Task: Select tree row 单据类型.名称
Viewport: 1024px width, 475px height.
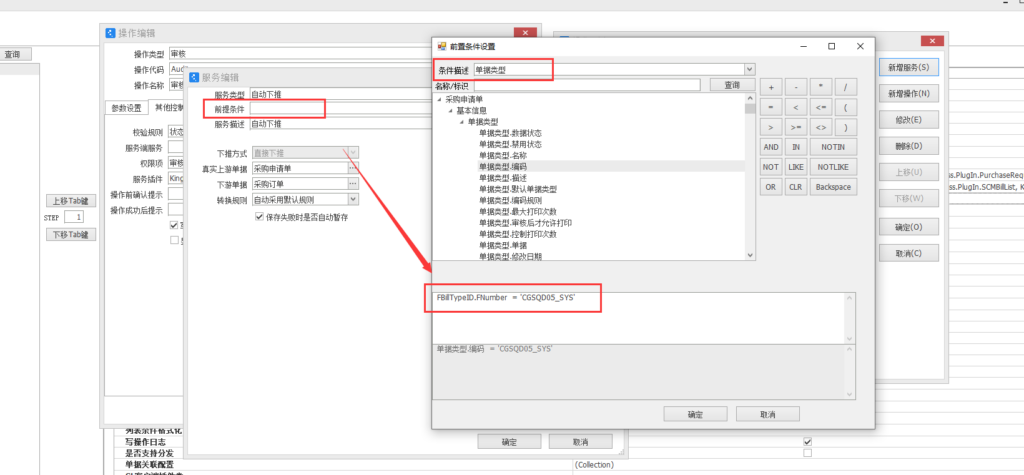Action: (x=502, y=156)
